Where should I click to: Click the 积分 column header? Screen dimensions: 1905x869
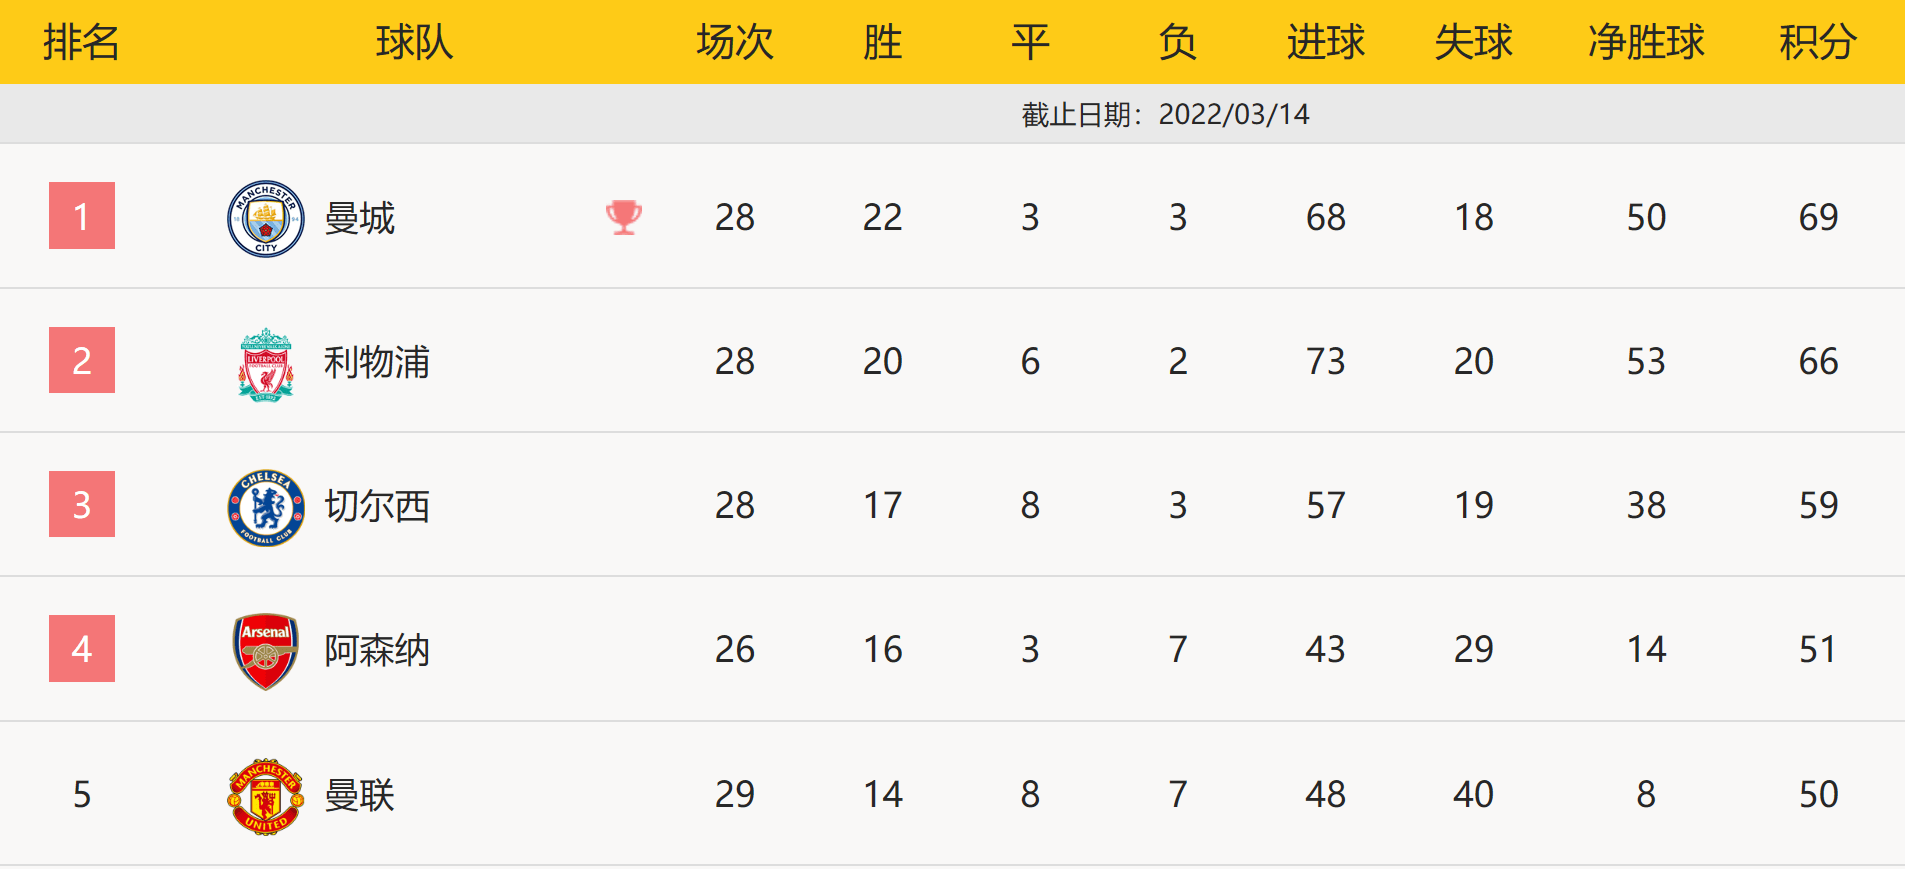(x=1818, y=42)
